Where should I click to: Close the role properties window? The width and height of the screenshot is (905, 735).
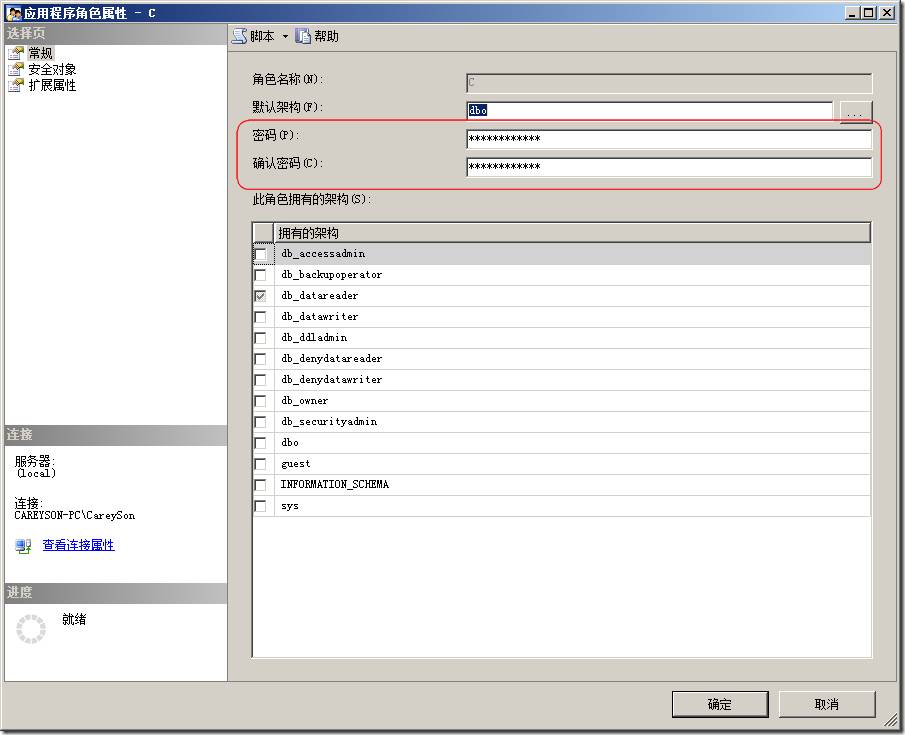click(x=887, y=13)
